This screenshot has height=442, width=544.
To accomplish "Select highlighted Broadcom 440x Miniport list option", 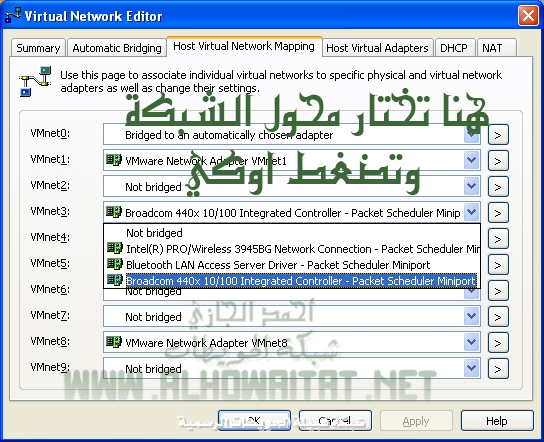I will click(x=292, y=280).
